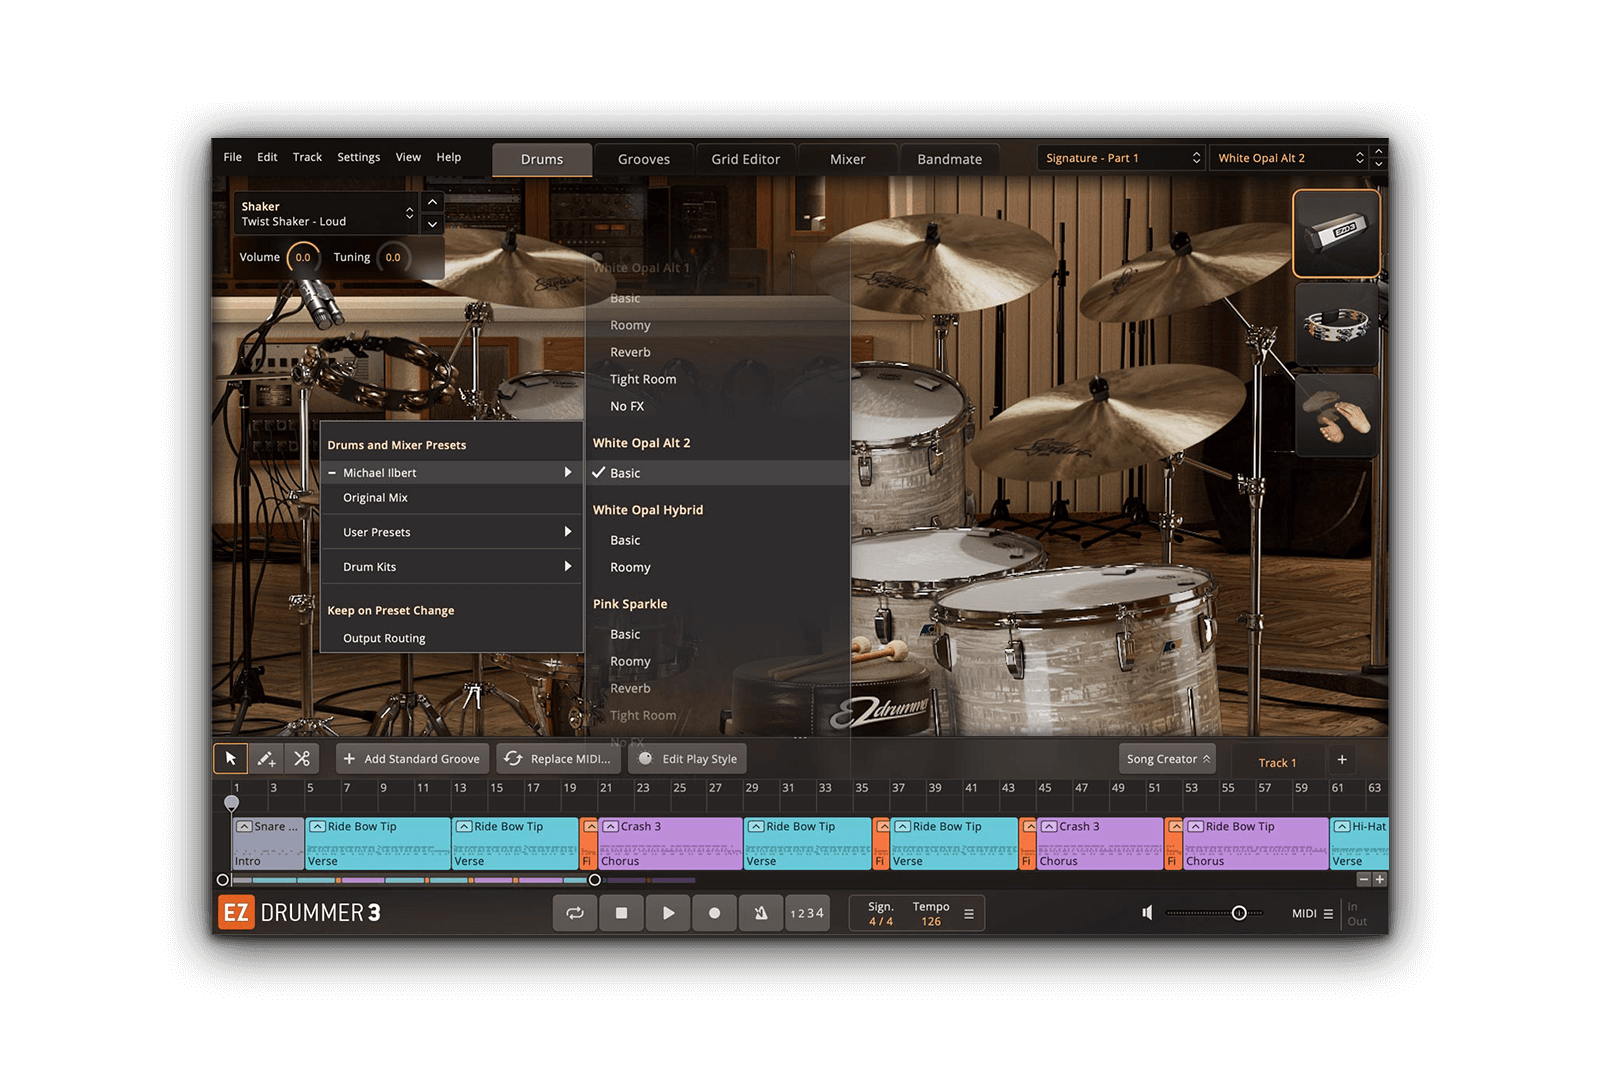Screen dimensions: 1600x1073
Task: Add a new track with the plus button
Action: coord(1342,760)
